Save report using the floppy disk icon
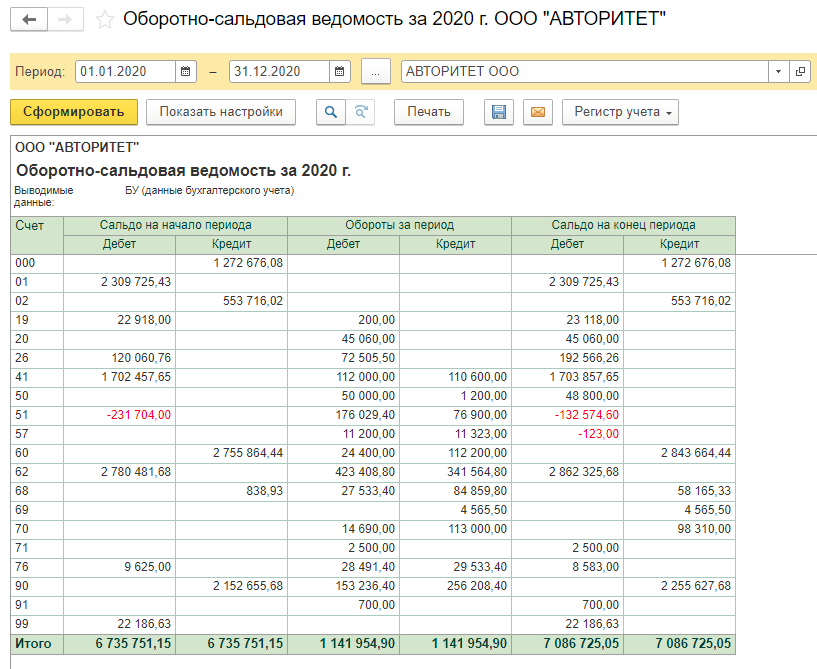Screen dimensions: 817x669 click(498, 112)
